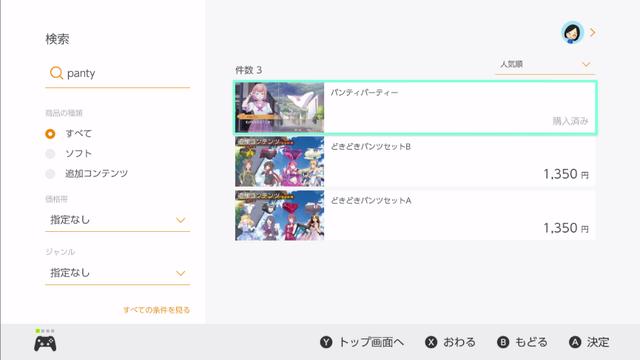Click the Y button top screen icon
Image resolution: width=640 pixels, height=360 pixels.
[x=326, y=342]
